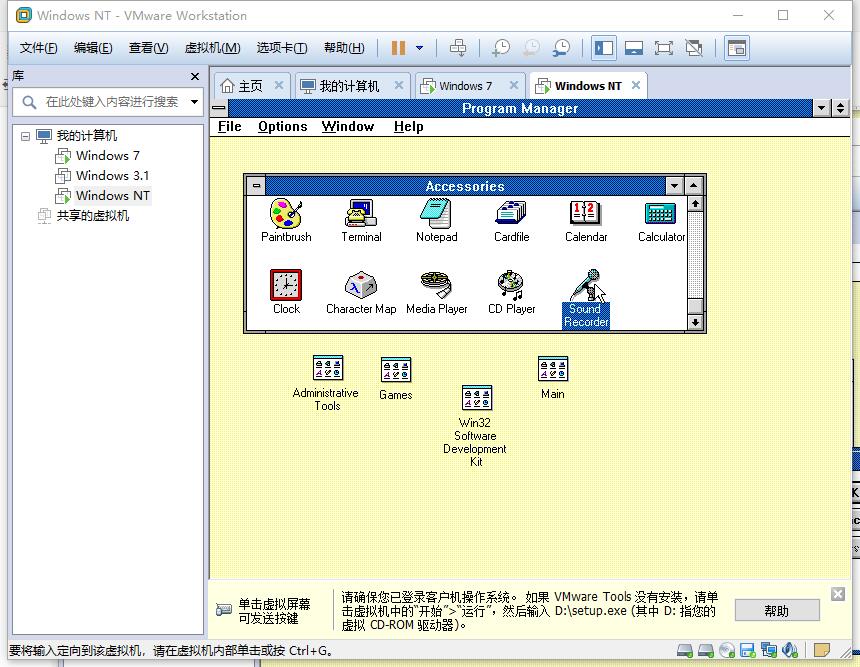The image size is (860, 667).
Task: Click the Accessories scrollbar down arrow
Action: [695, 322]
